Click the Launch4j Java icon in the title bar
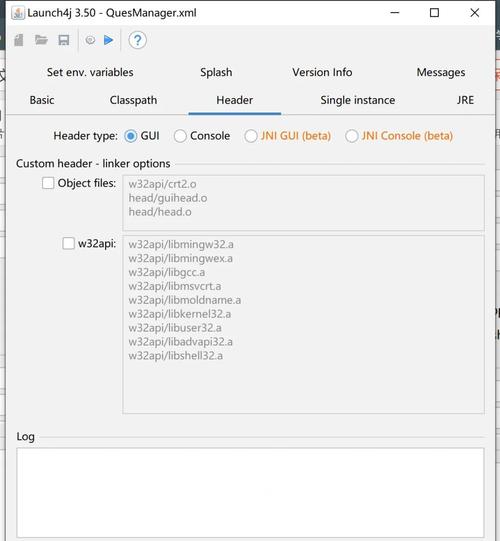 point(18,13)
